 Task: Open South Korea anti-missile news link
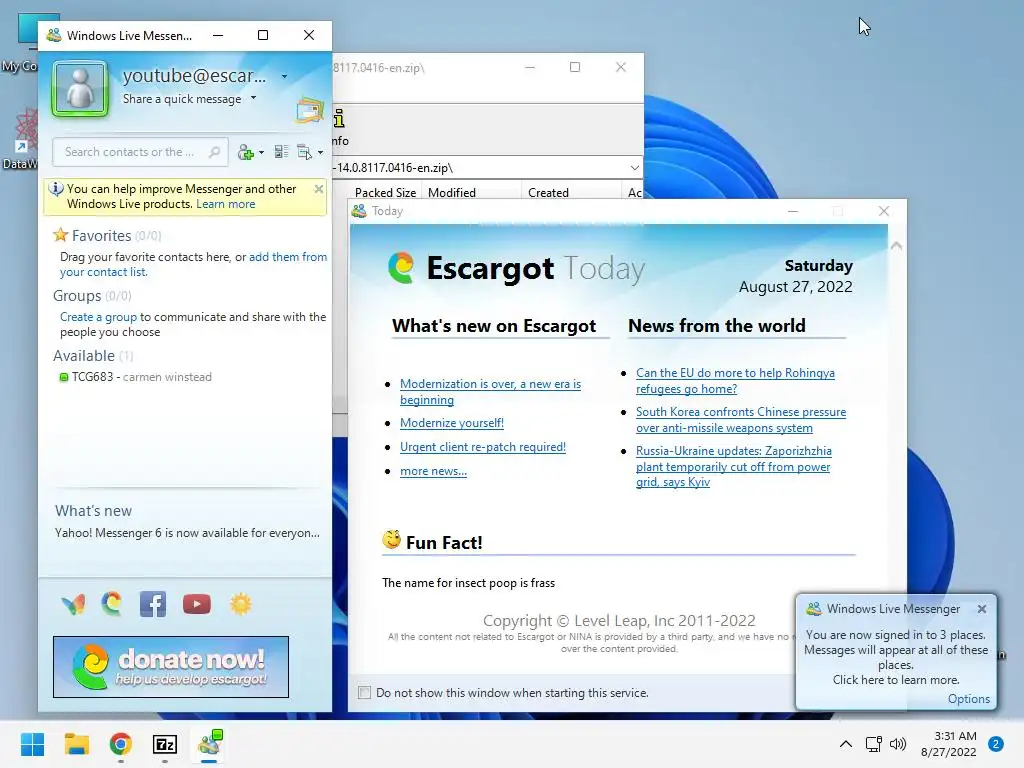741,420
